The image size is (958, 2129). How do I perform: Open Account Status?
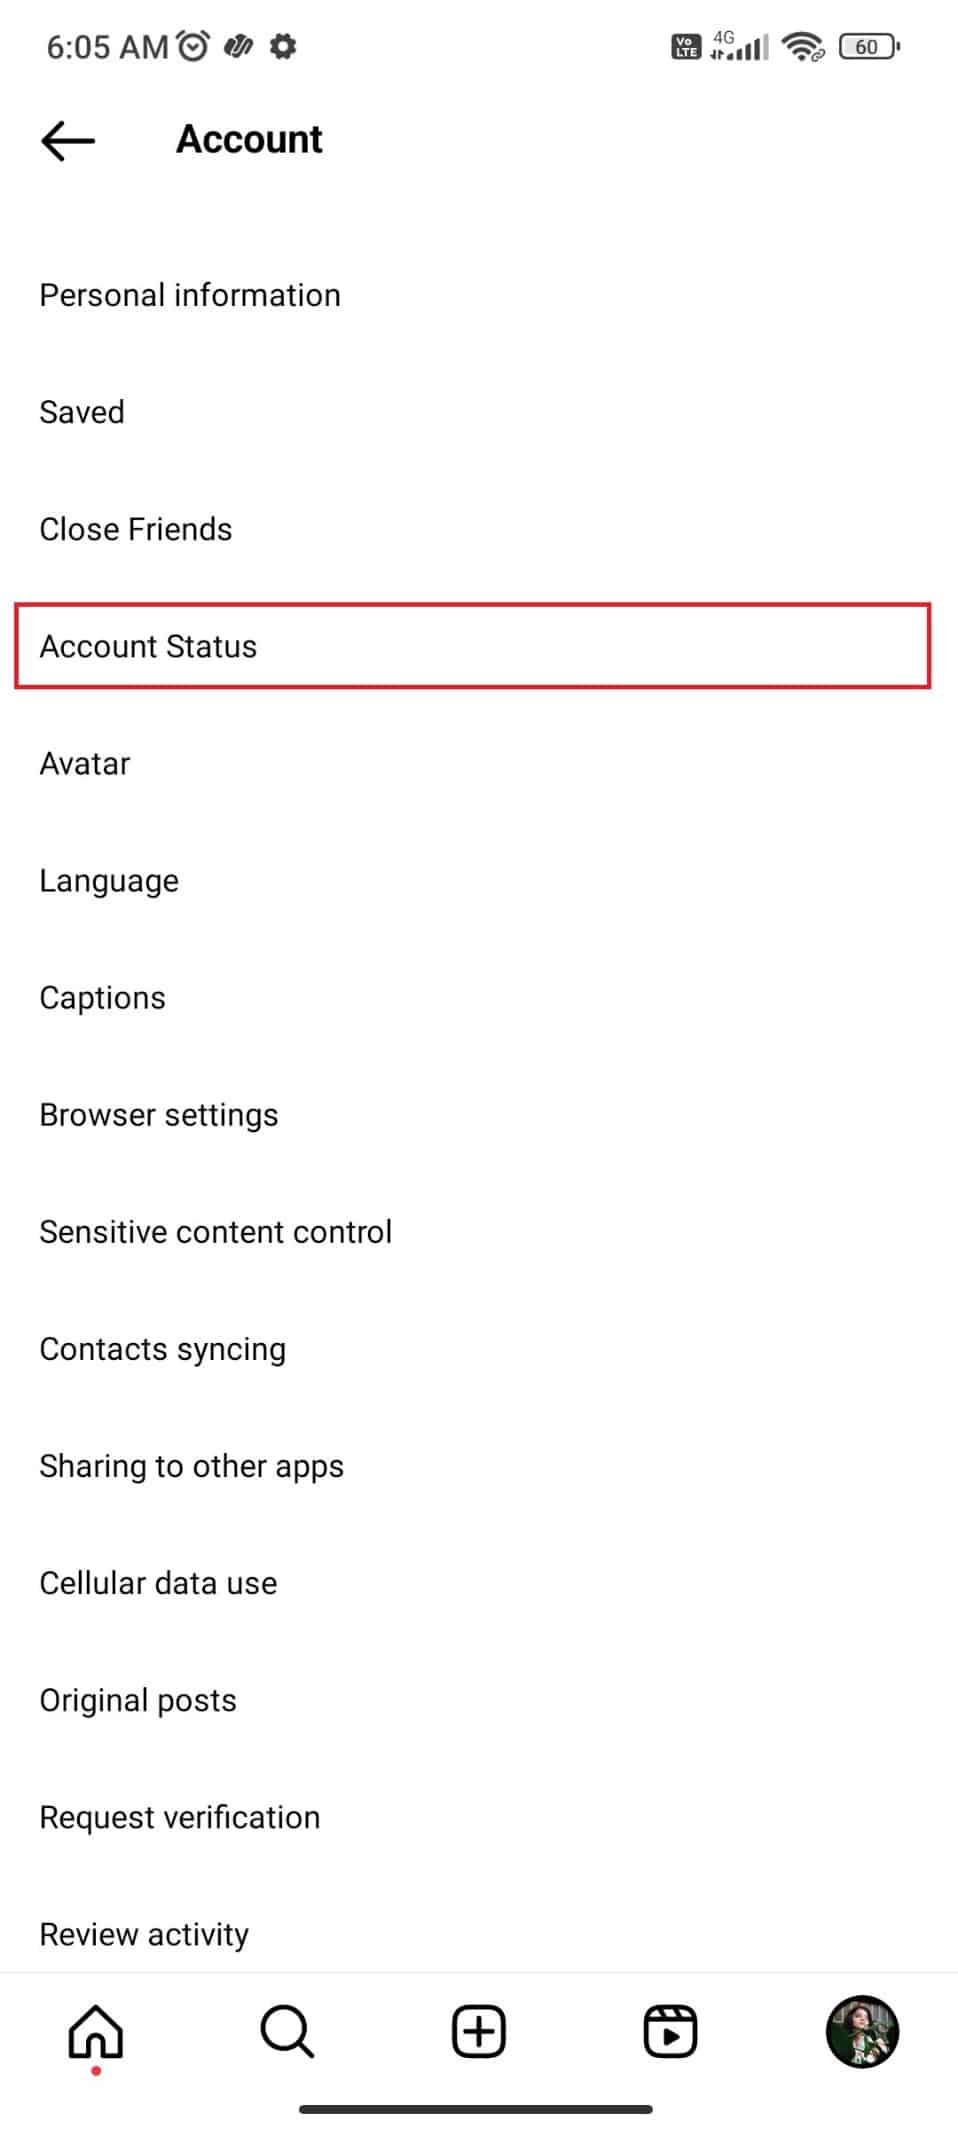473,646
